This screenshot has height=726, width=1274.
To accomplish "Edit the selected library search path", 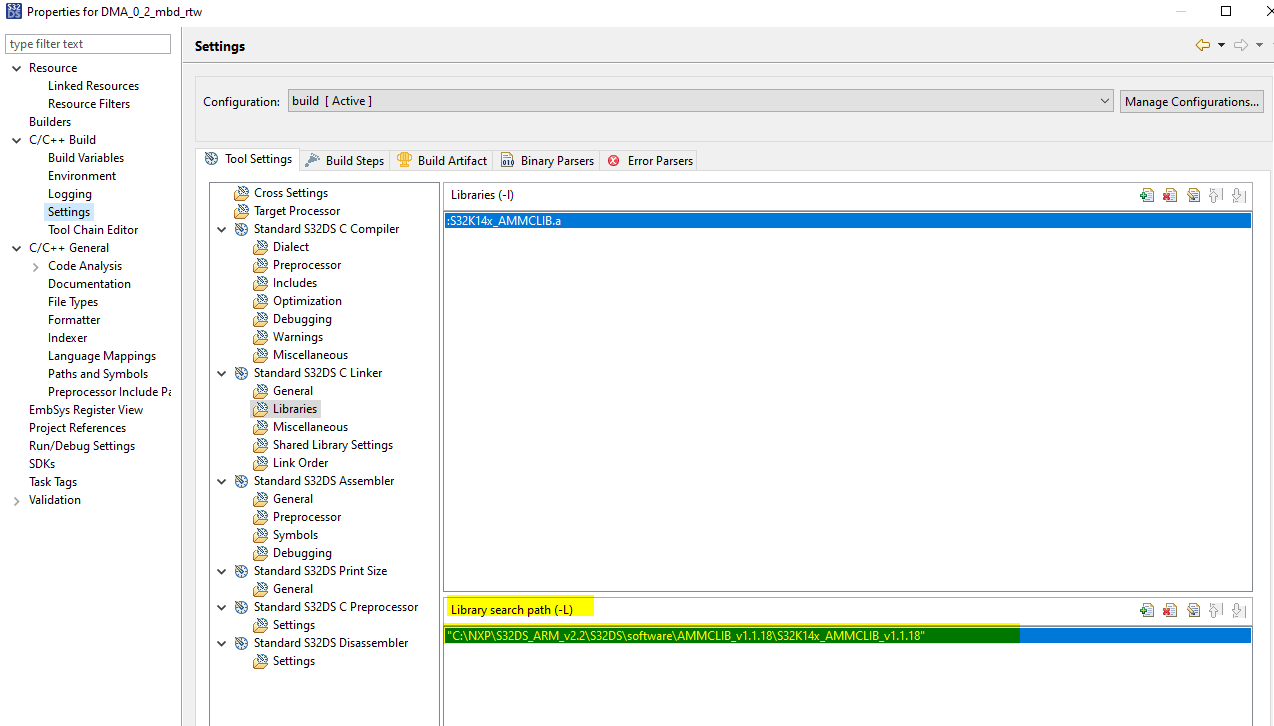I will pos(1193,609).
